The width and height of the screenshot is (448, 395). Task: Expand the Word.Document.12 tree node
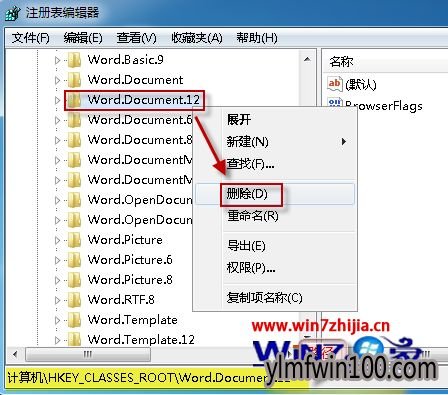[58, 100]
